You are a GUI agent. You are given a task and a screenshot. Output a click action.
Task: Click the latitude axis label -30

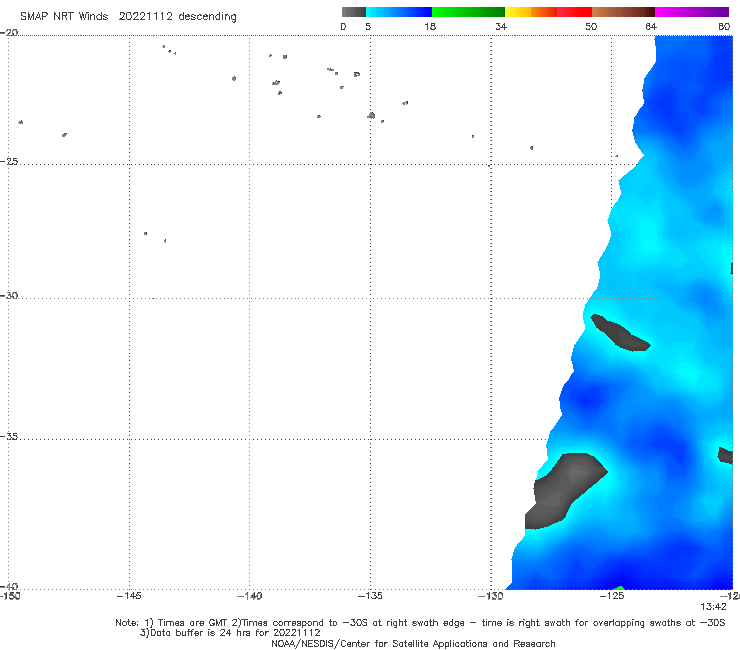tap(9, 295)
